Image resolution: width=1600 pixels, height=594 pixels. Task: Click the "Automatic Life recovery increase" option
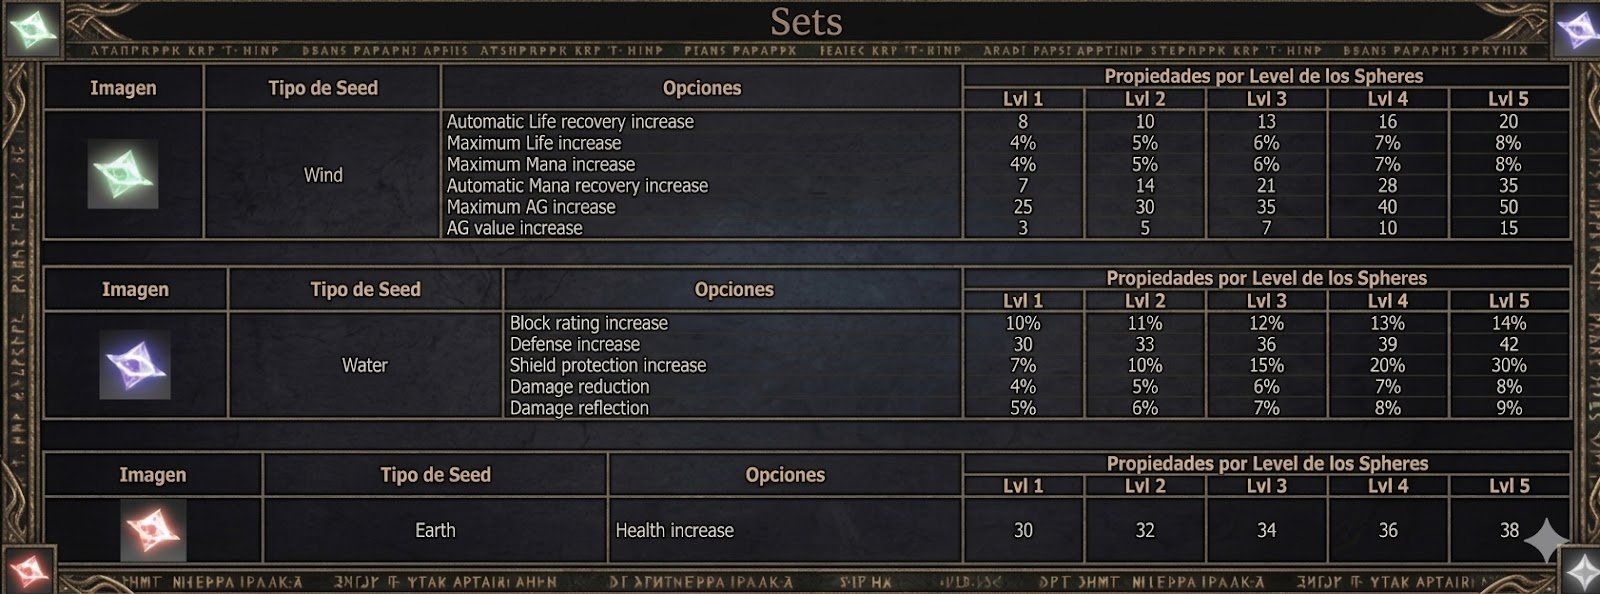[x=570, y=121]
